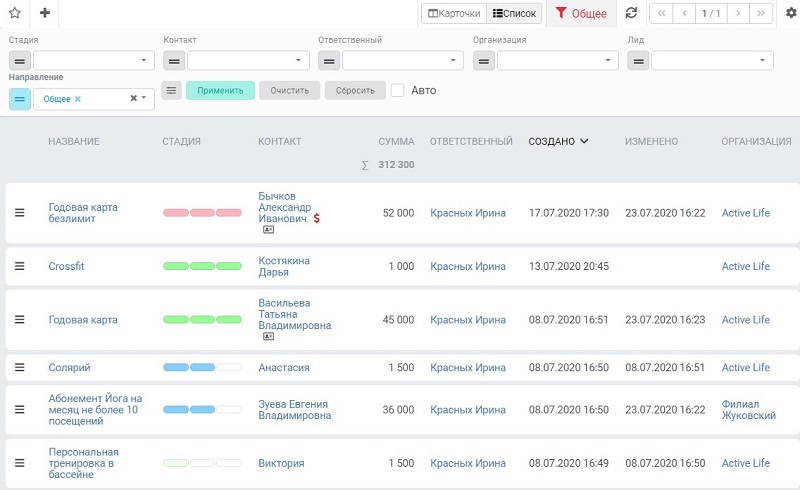The height and width of the screenshot is (490, 800).
Task: Open contact Анастасия
Action: [x=284, y=368]
